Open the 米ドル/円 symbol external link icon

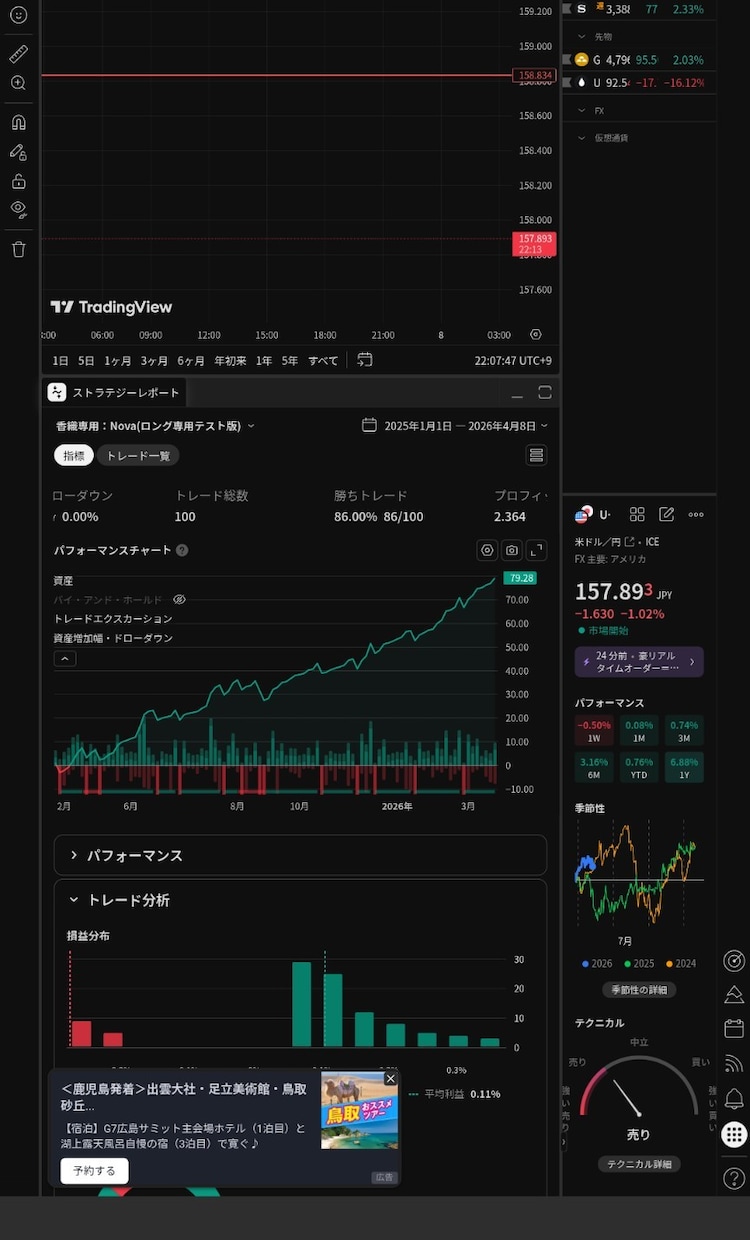[x=629, y=542]
